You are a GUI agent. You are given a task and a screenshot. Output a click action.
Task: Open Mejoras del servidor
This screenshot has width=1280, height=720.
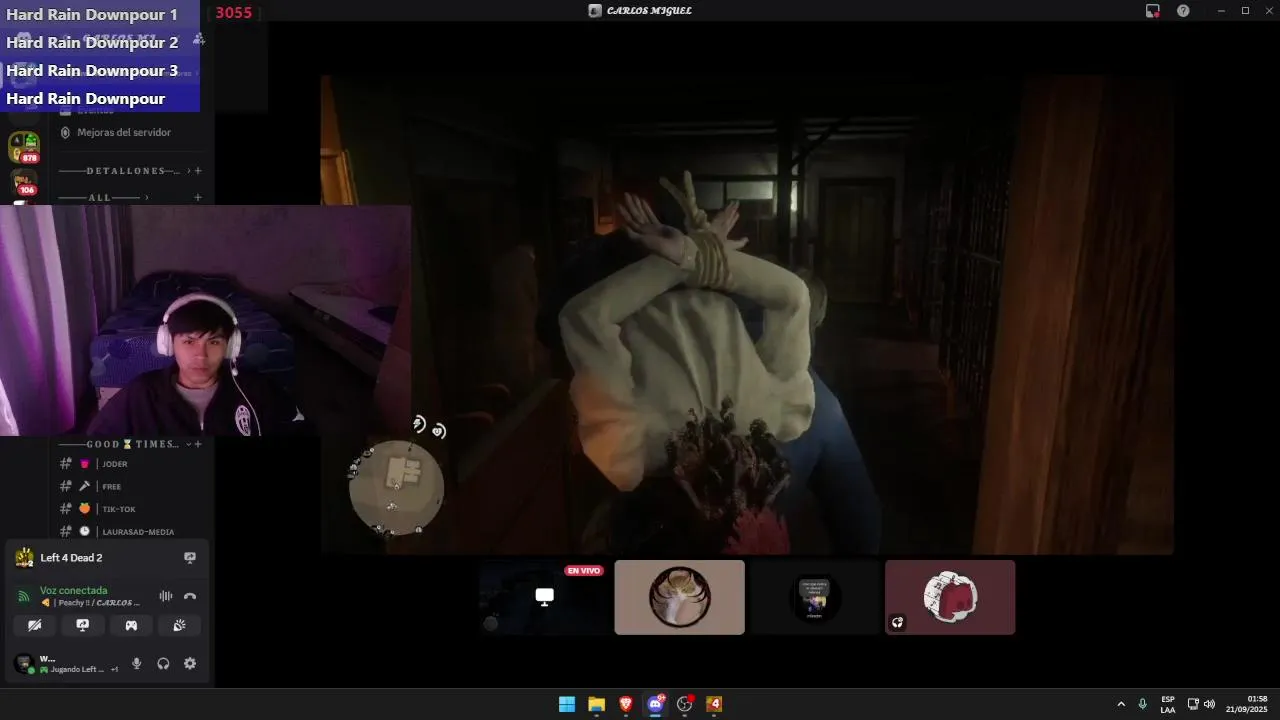124,132
